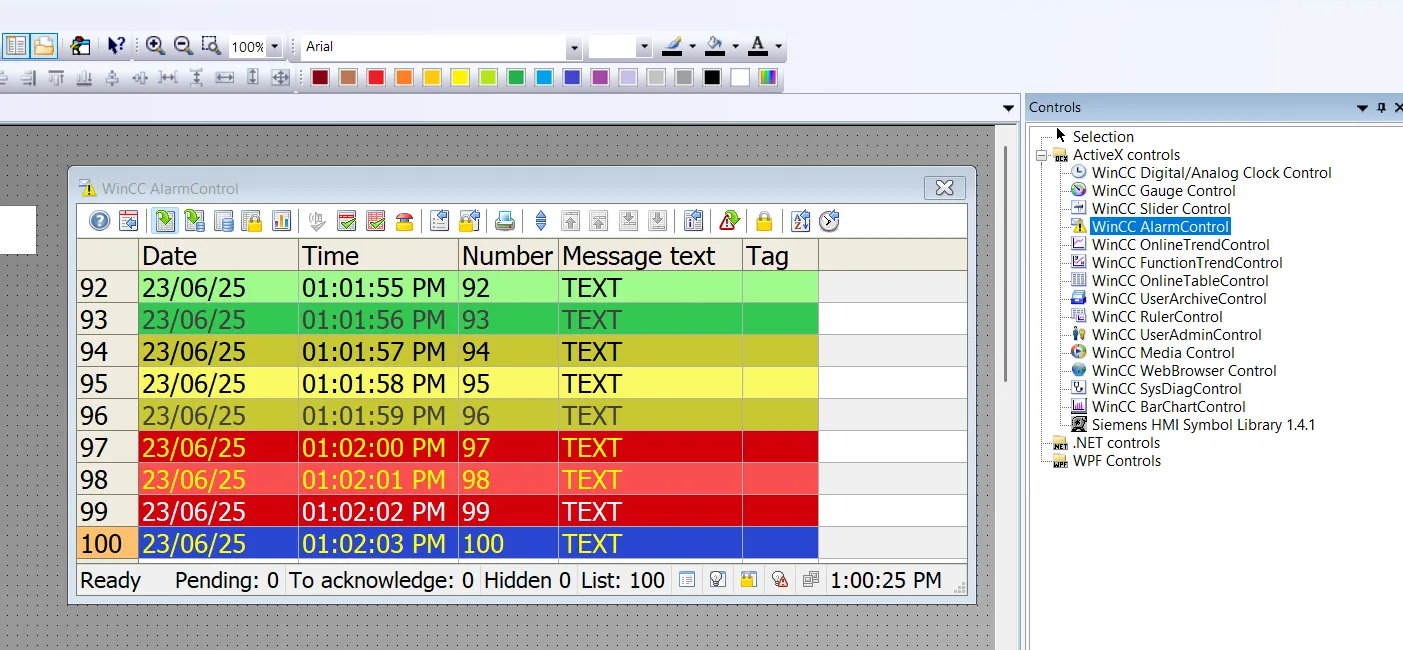
Task: Jump to the first message icon
Action: pyautogui.click(x=570, y=221)
